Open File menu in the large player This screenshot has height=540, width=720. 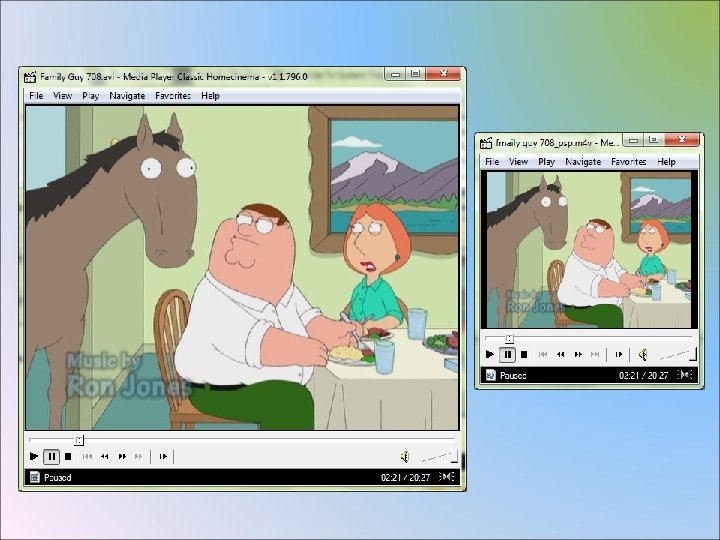pyautogui.click(x=36, y=96)
